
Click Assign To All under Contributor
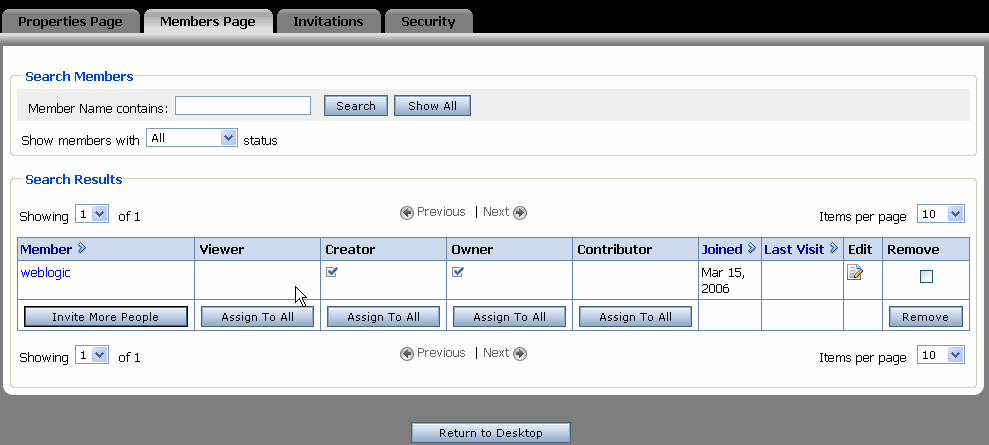point(636,317)
